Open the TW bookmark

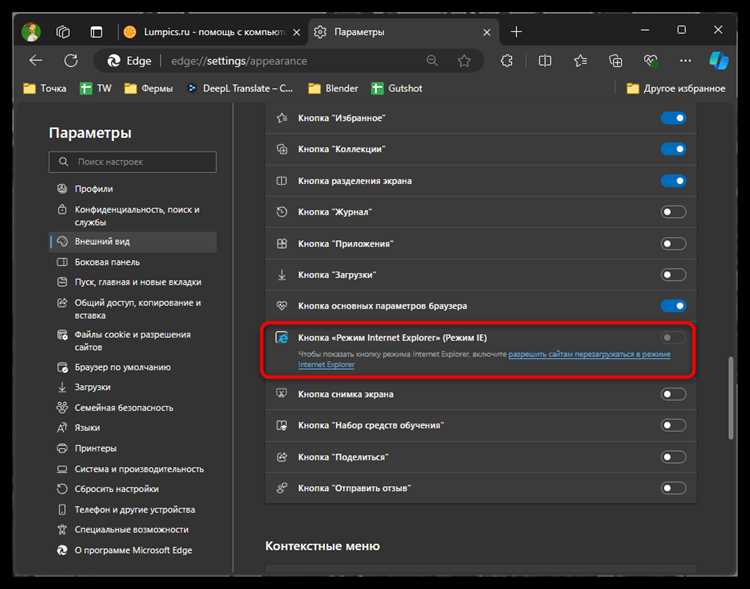coord(96,89)
